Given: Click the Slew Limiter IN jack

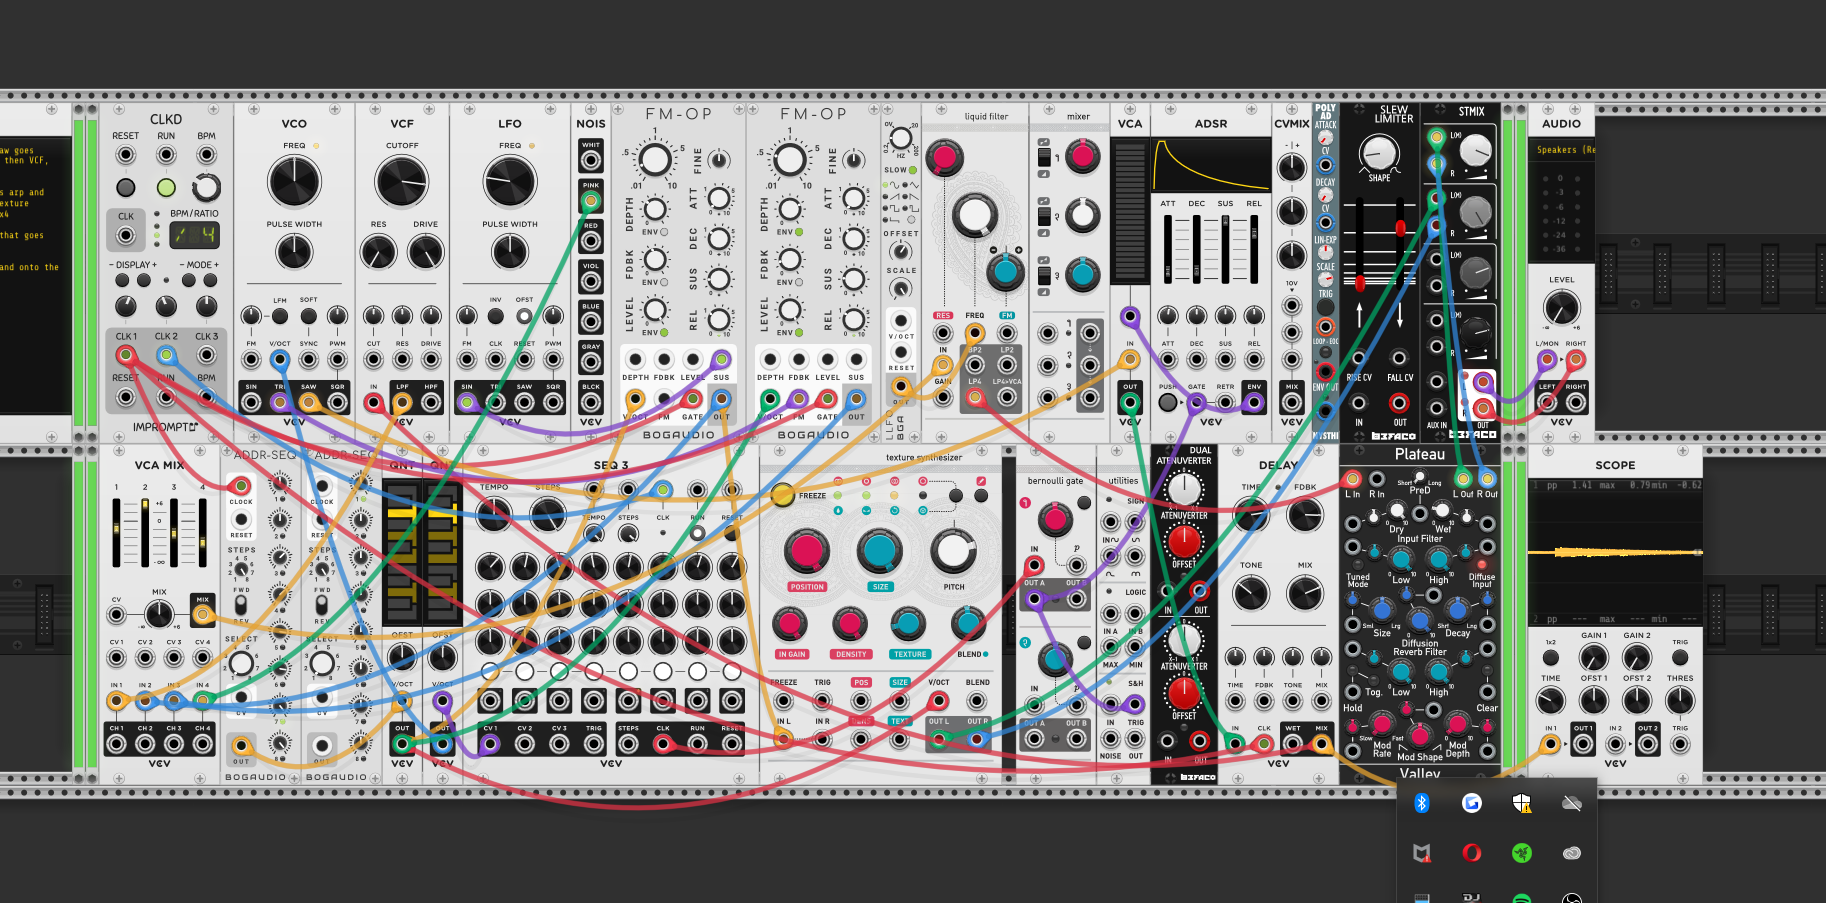Looking at the screenshot, I should (1359, 403).
